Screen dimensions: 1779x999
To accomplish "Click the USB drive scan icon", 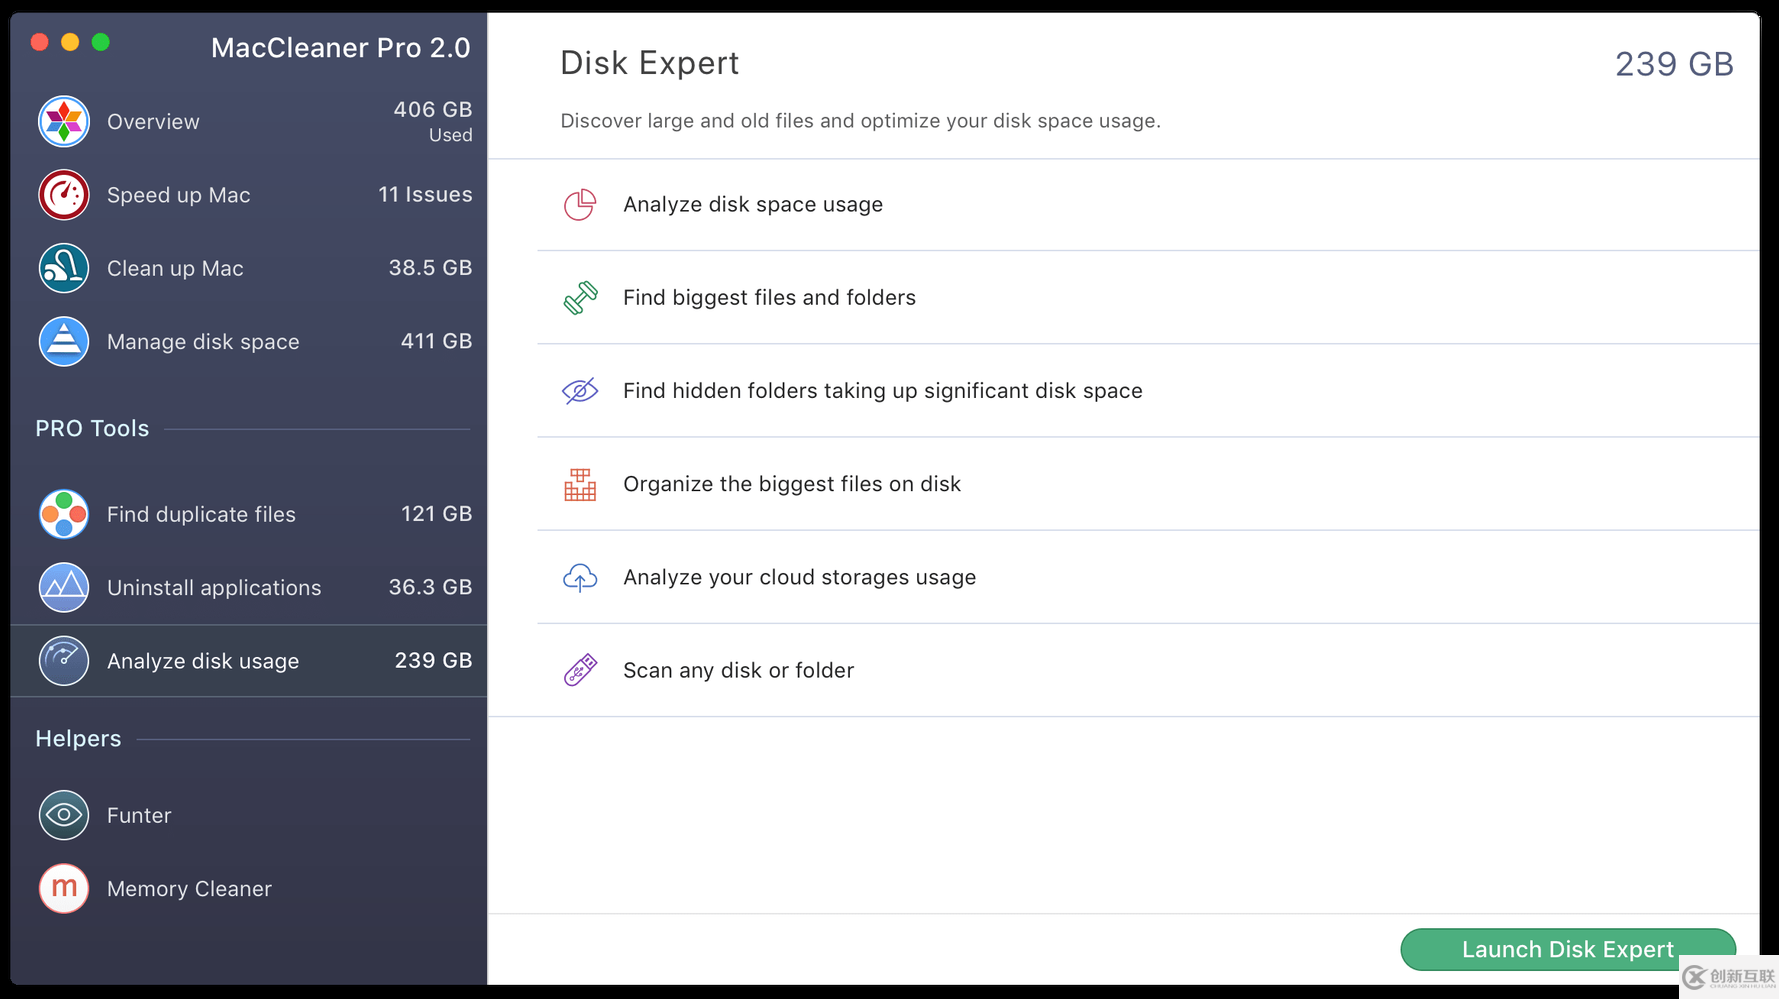I will coord(580,670).
